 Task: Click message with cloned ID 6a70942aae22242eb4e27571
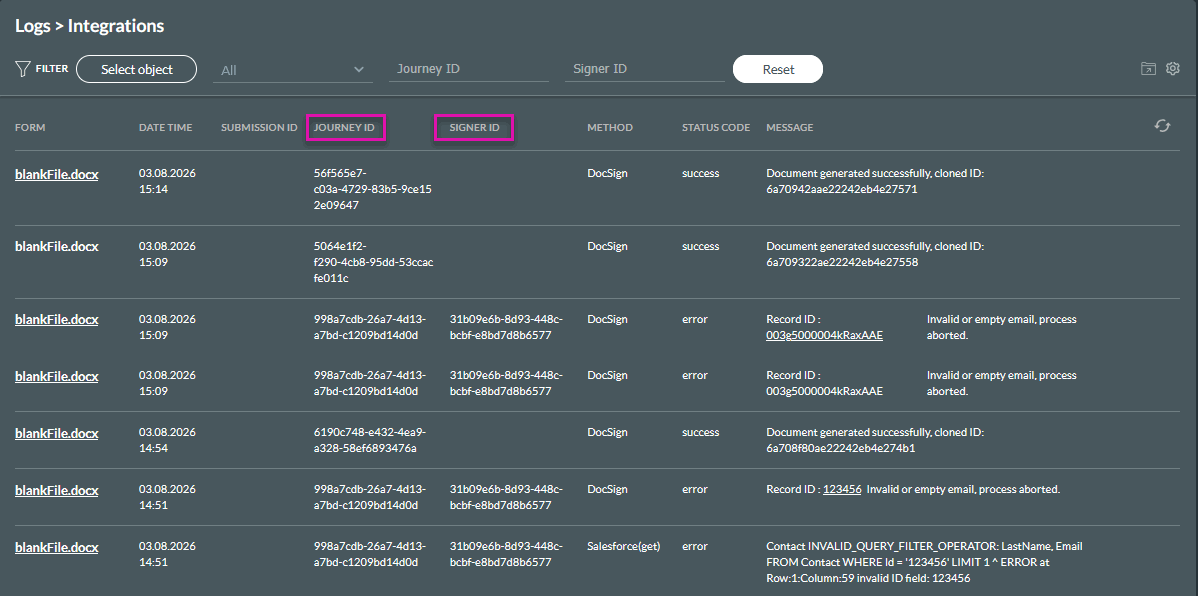(x=875, y=181)
